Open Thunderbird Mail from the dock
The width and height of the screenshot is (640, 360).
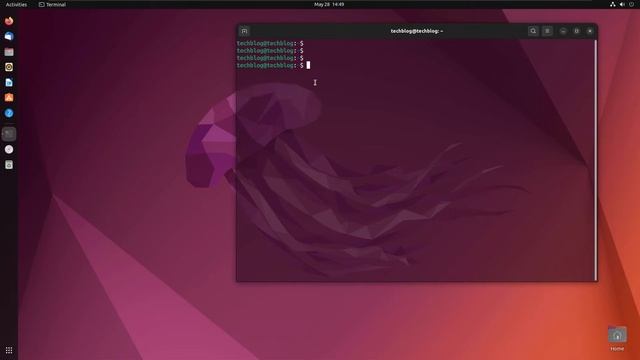pos(9,36)
